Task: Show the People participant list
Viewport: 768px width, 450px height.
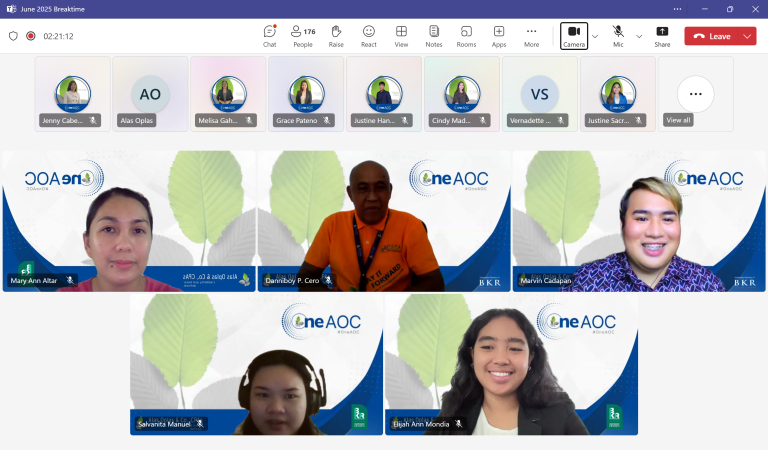Action: pyautogui.click(x=302, y=36)
